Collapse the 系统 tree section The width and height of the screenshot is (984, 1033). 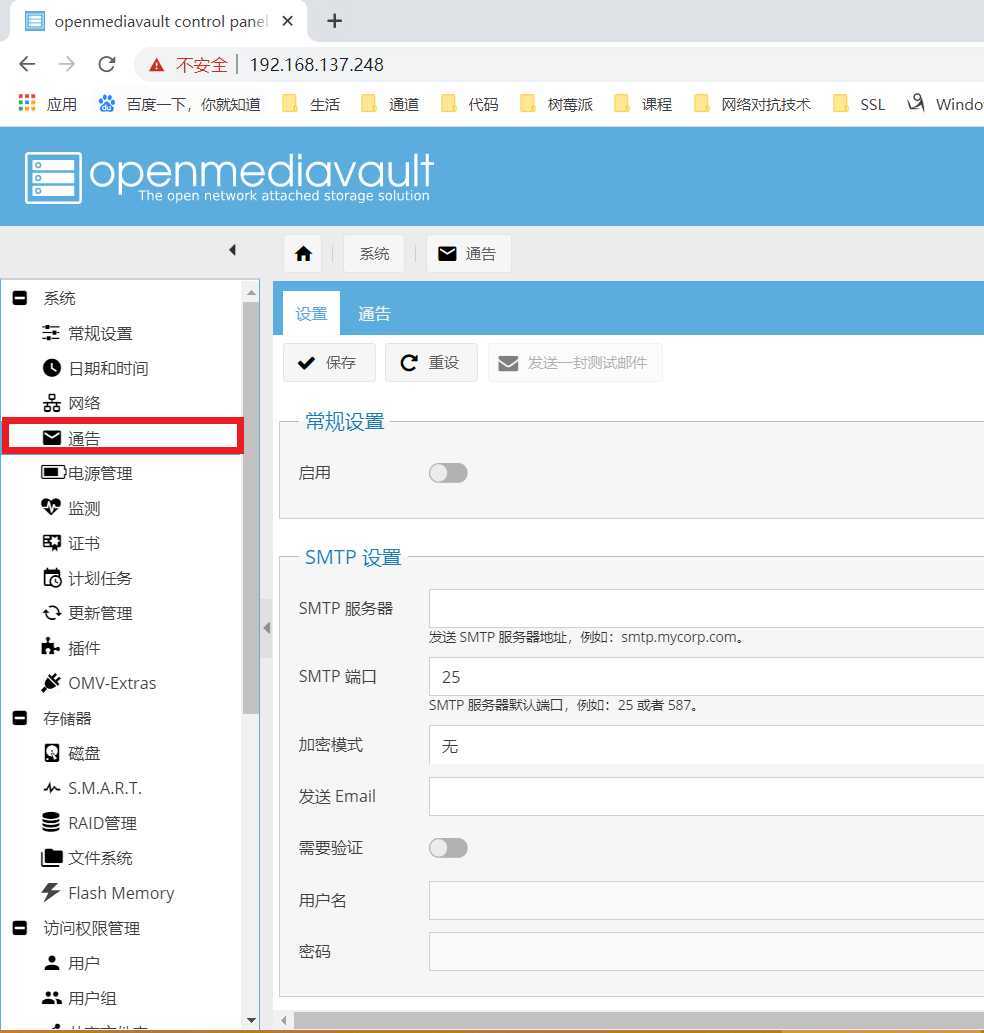point(20,298)
